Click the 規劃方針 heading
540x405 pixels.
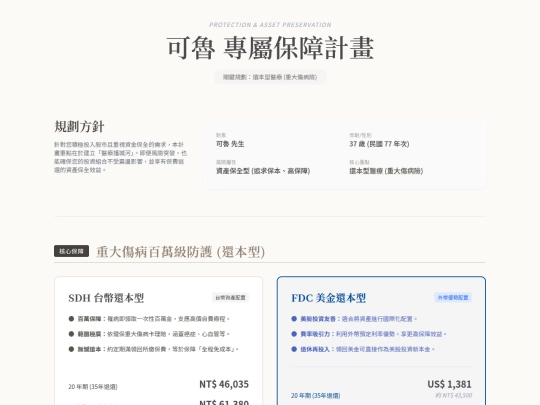coord(79,126)
